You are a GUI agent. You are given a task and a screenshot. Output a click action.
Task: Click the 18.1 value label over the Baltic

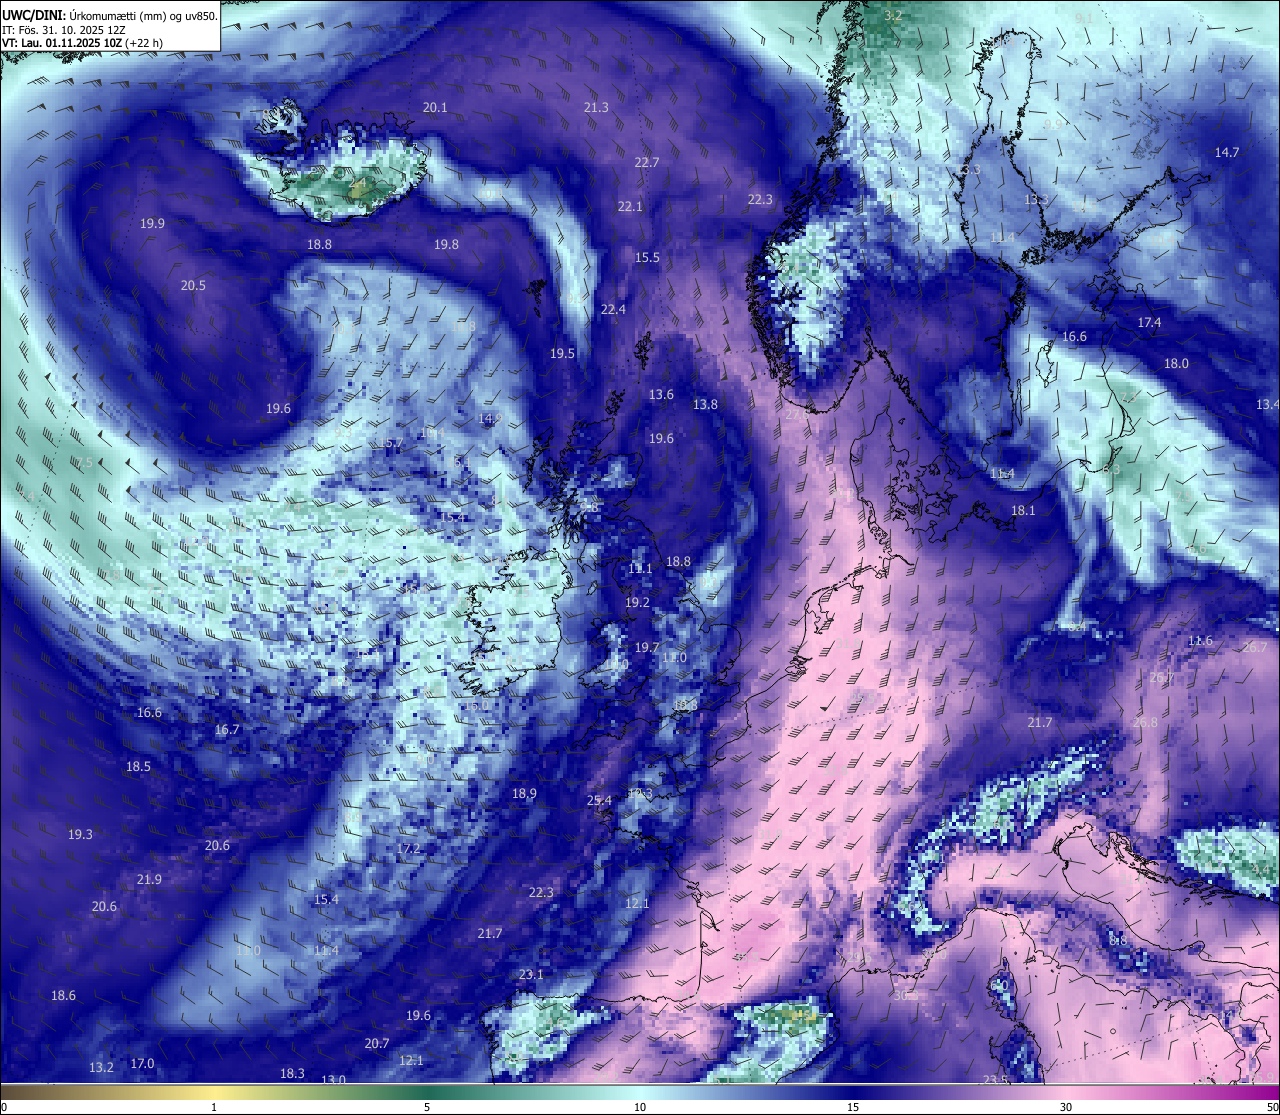[x=1023, y=510]
